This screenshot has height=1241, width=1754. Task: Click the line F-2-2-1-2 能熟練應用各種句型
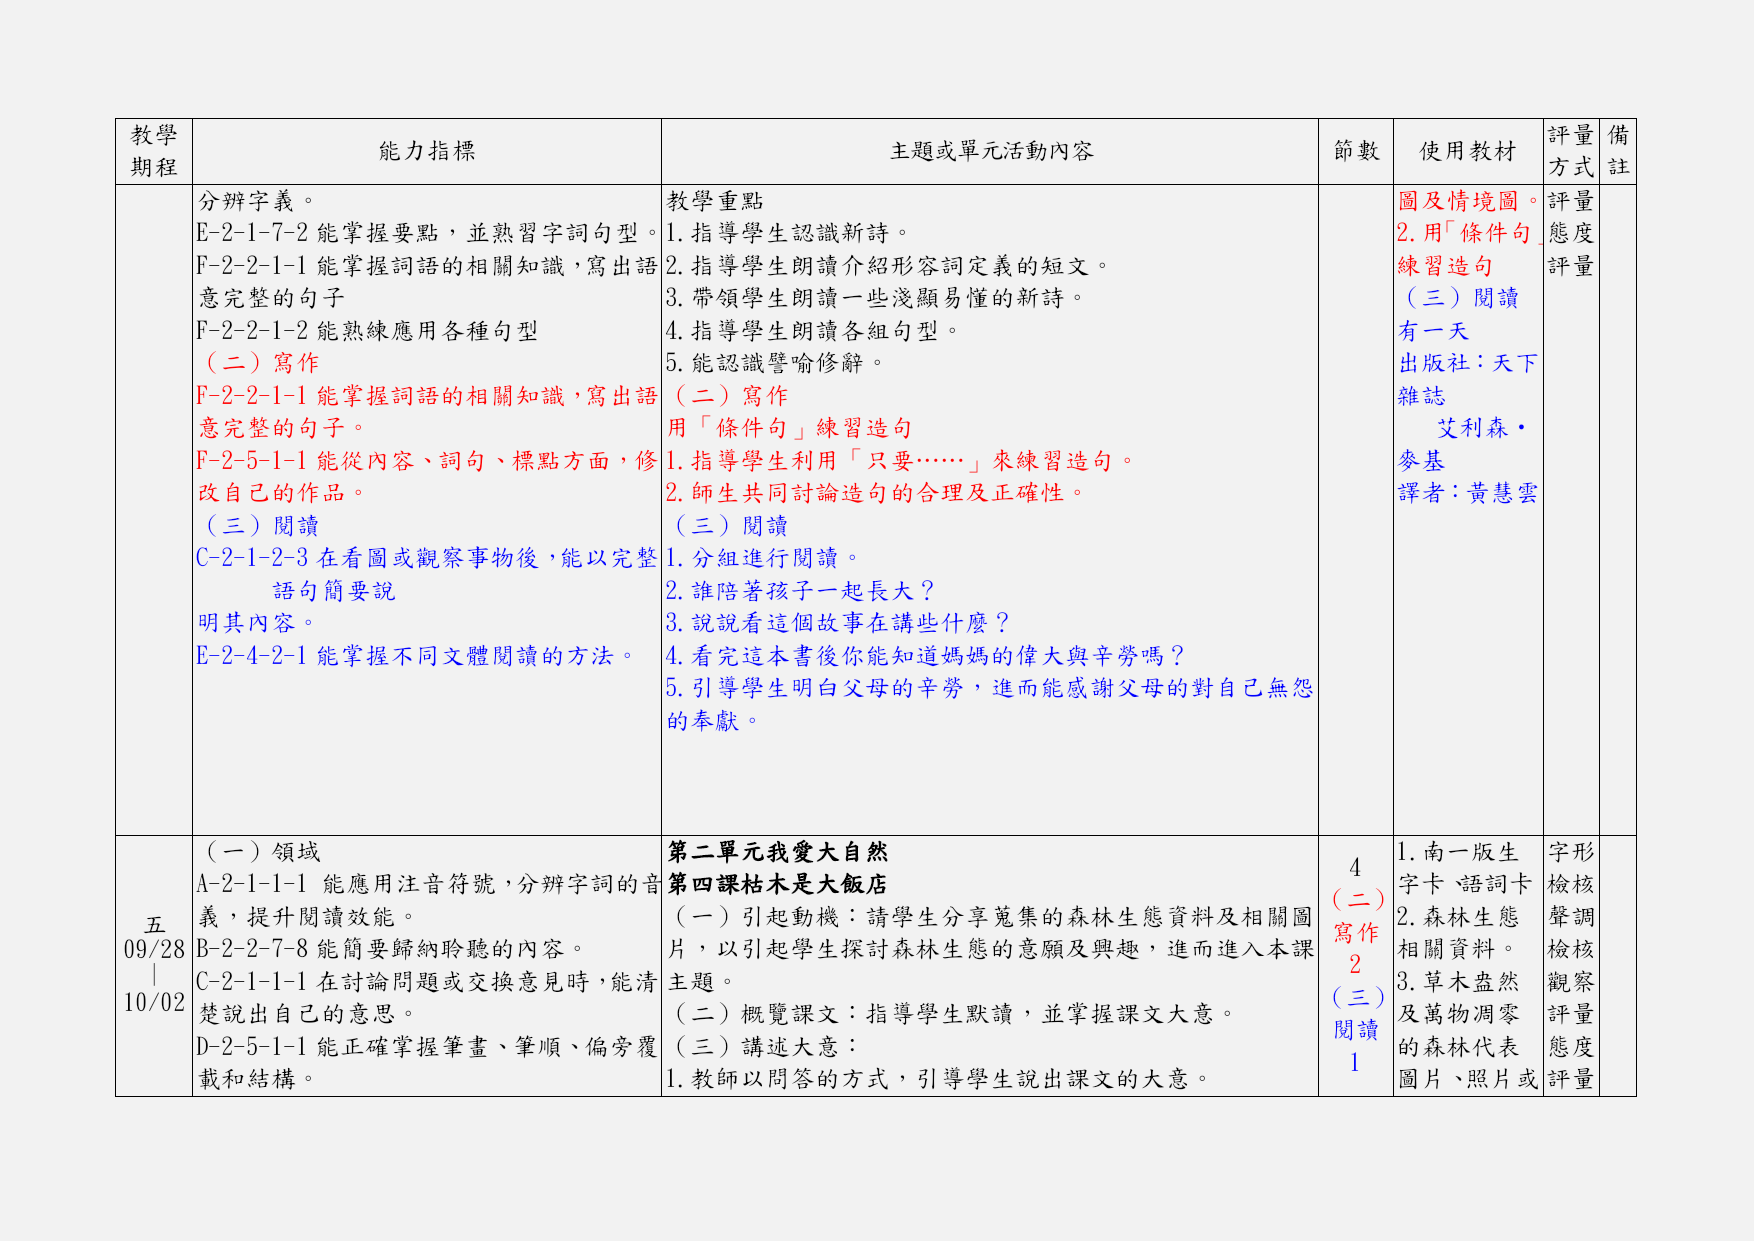pos(367,331)
